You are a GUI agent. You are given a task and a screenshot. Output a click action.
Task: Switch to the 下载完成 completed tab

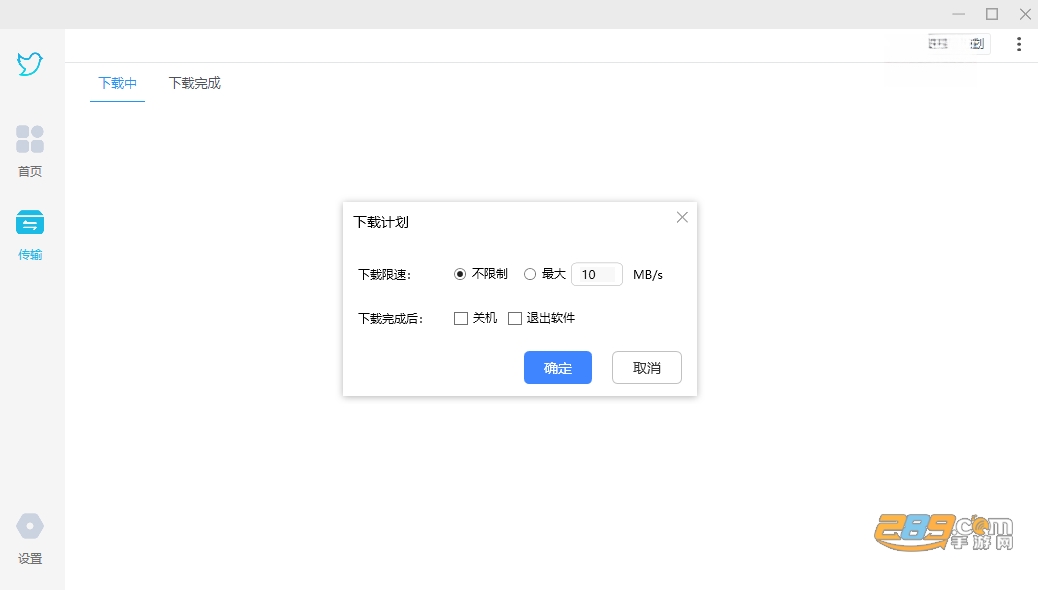coord(195,83)
